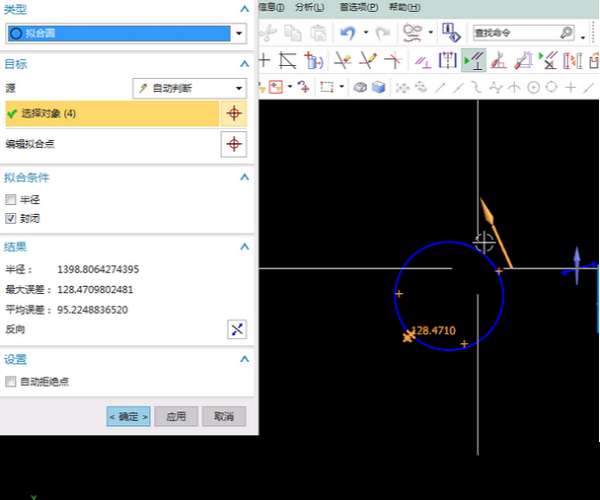Screen dimensions: 600x500
Task: Open the 帮助 (Help) menu
Action: [x=404, y=7]
